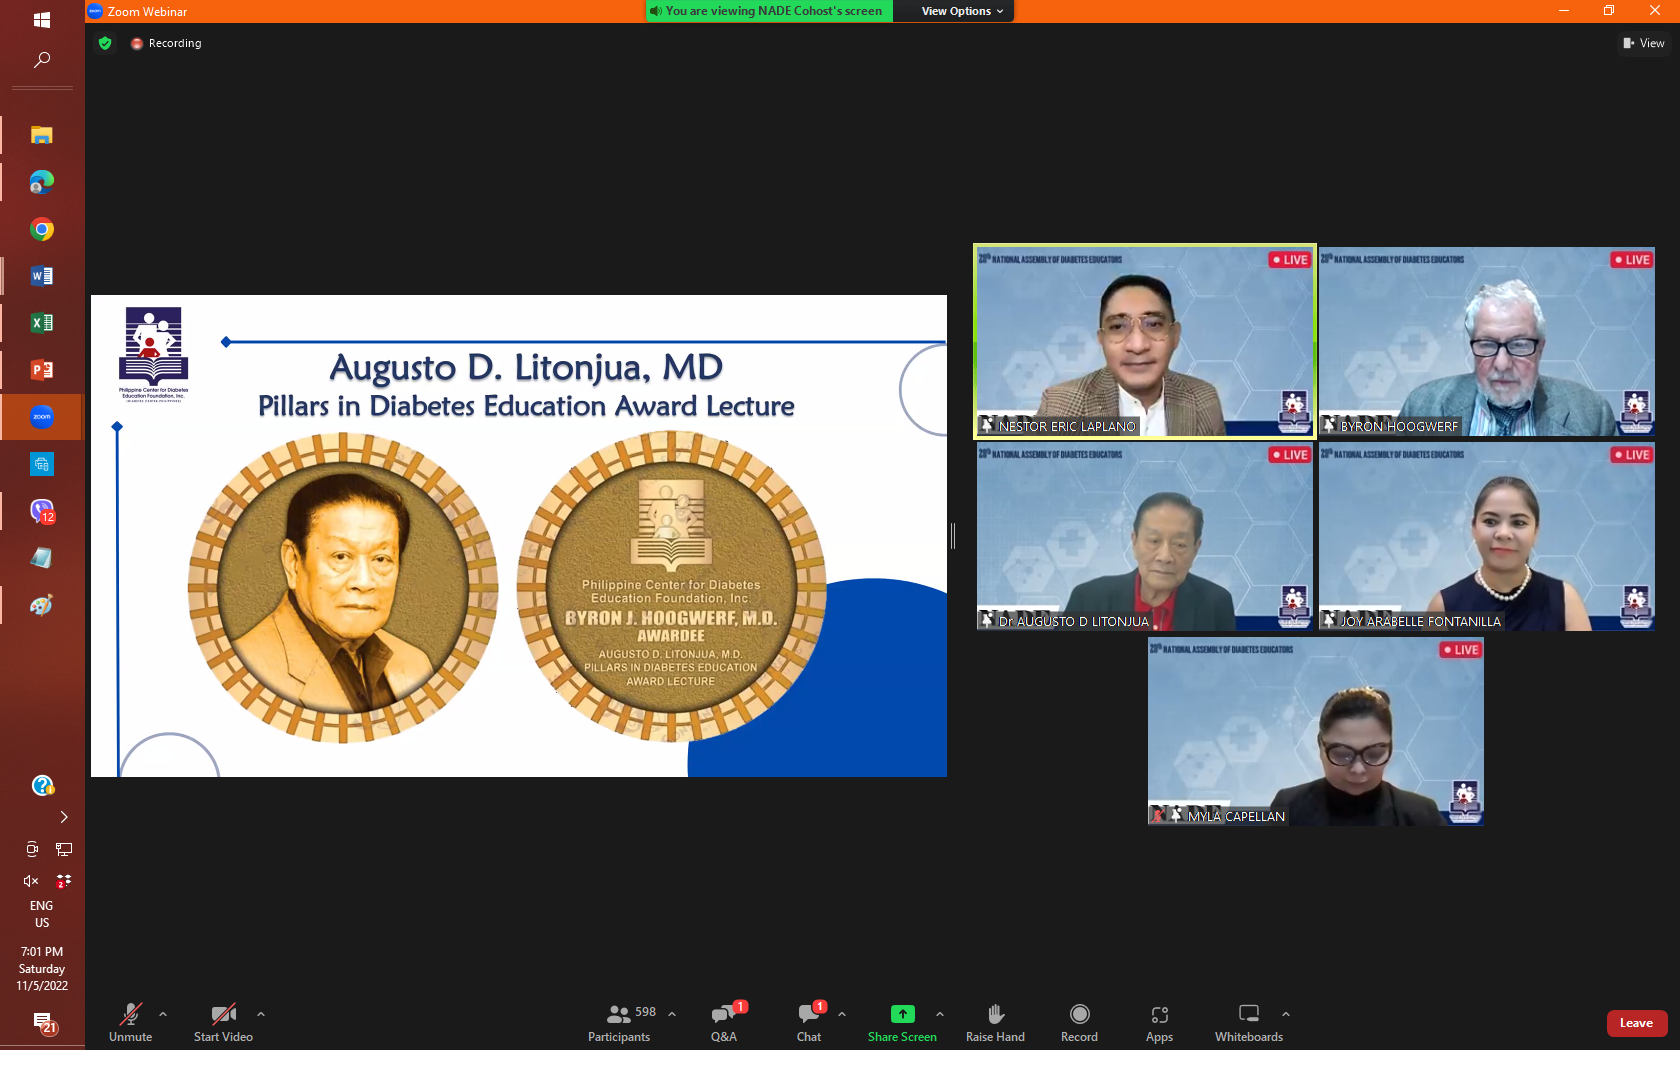
Task: Click the red Leave button
Action: (x=1636, y=1023)
